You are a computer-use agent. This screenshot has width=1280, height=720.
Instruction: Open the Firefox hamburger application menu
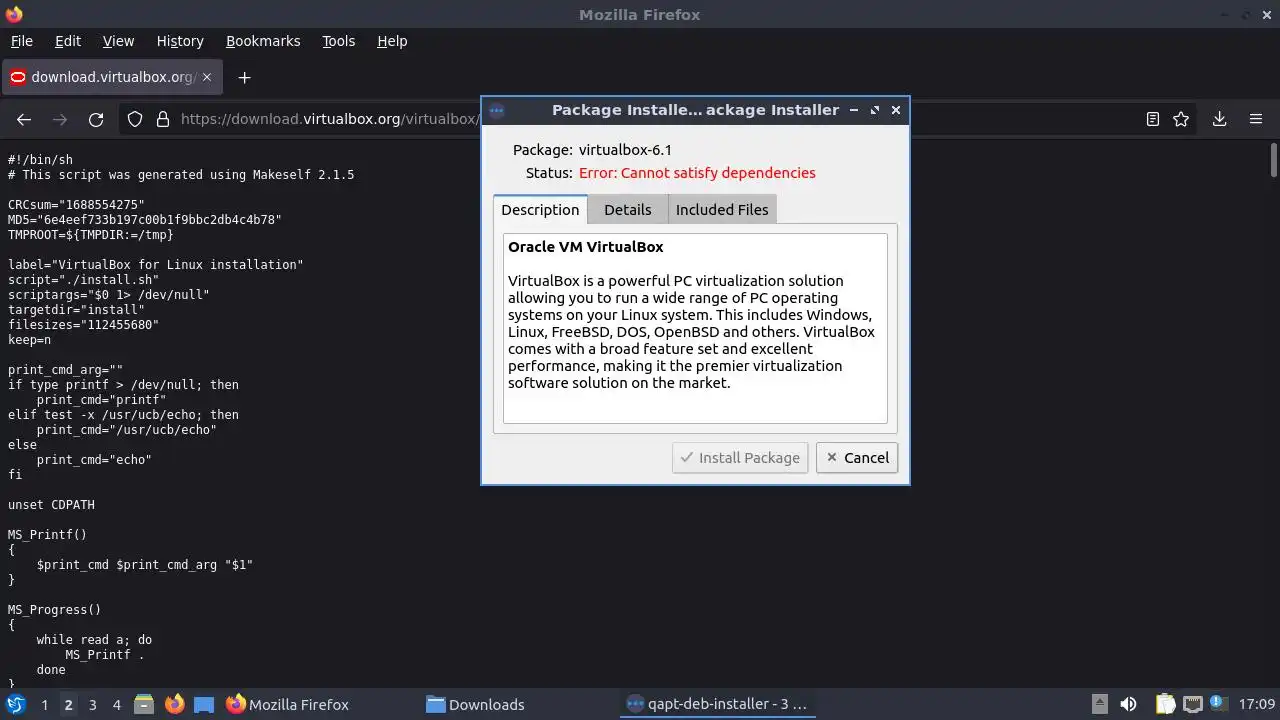tap(1256, 119)
